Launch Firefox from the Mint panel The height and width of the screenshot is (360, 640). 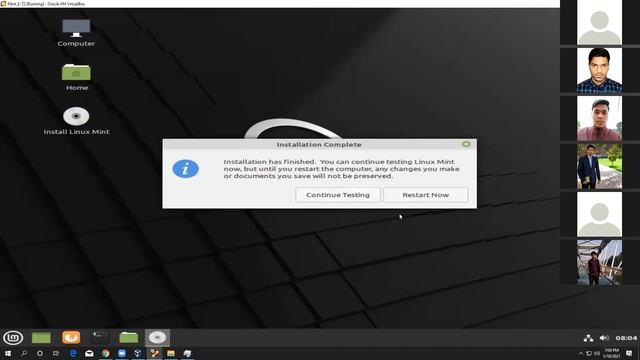pyautogui.click(x=71, y=338)
